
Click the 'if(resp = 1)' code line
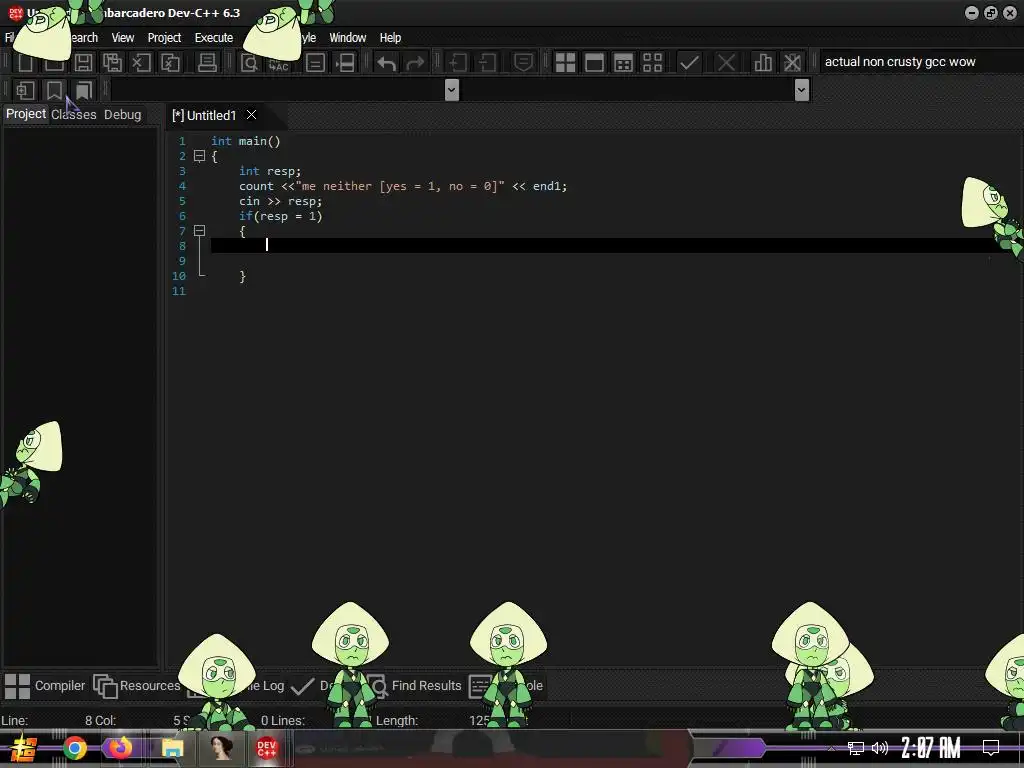[280, 216]
